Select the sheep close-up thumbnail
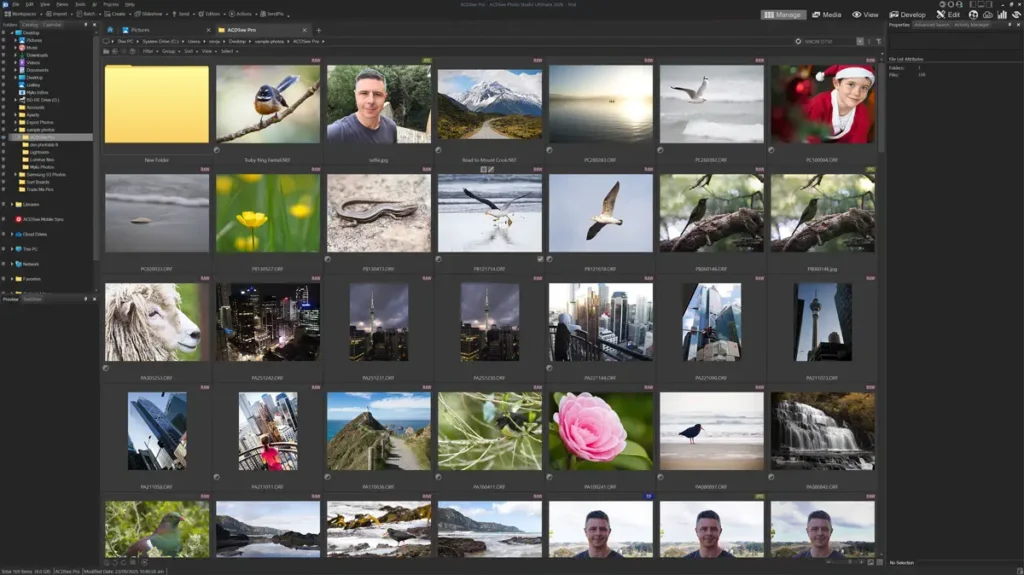 (157, 321)
